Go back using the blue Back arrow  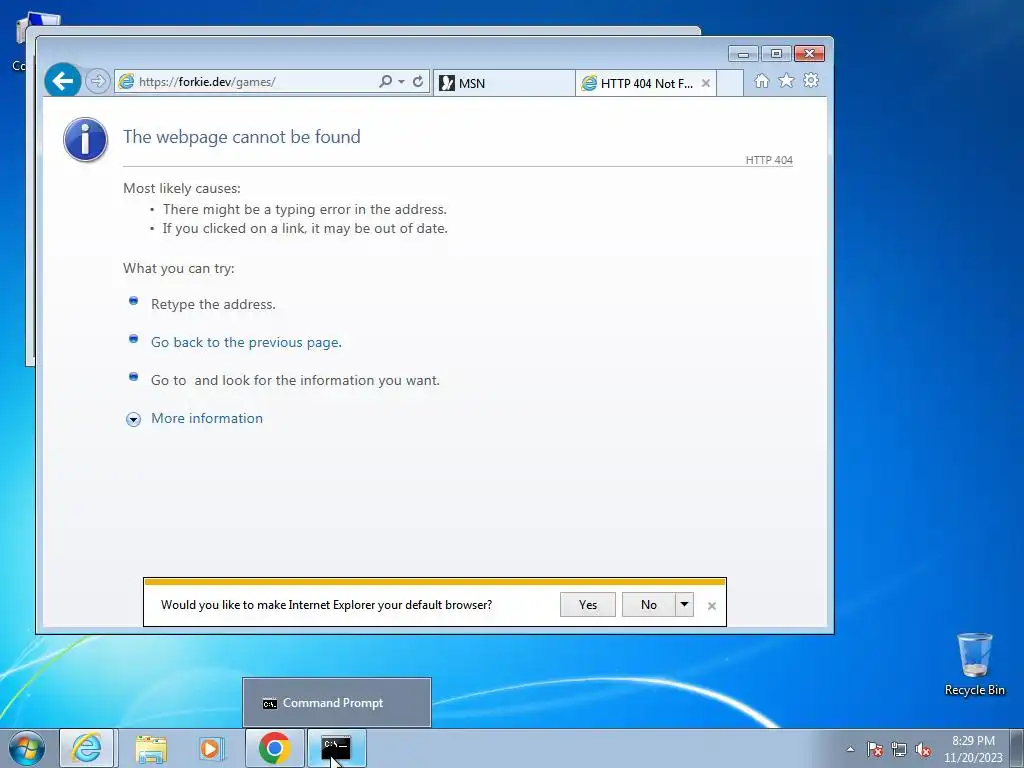tap(63, 81)
